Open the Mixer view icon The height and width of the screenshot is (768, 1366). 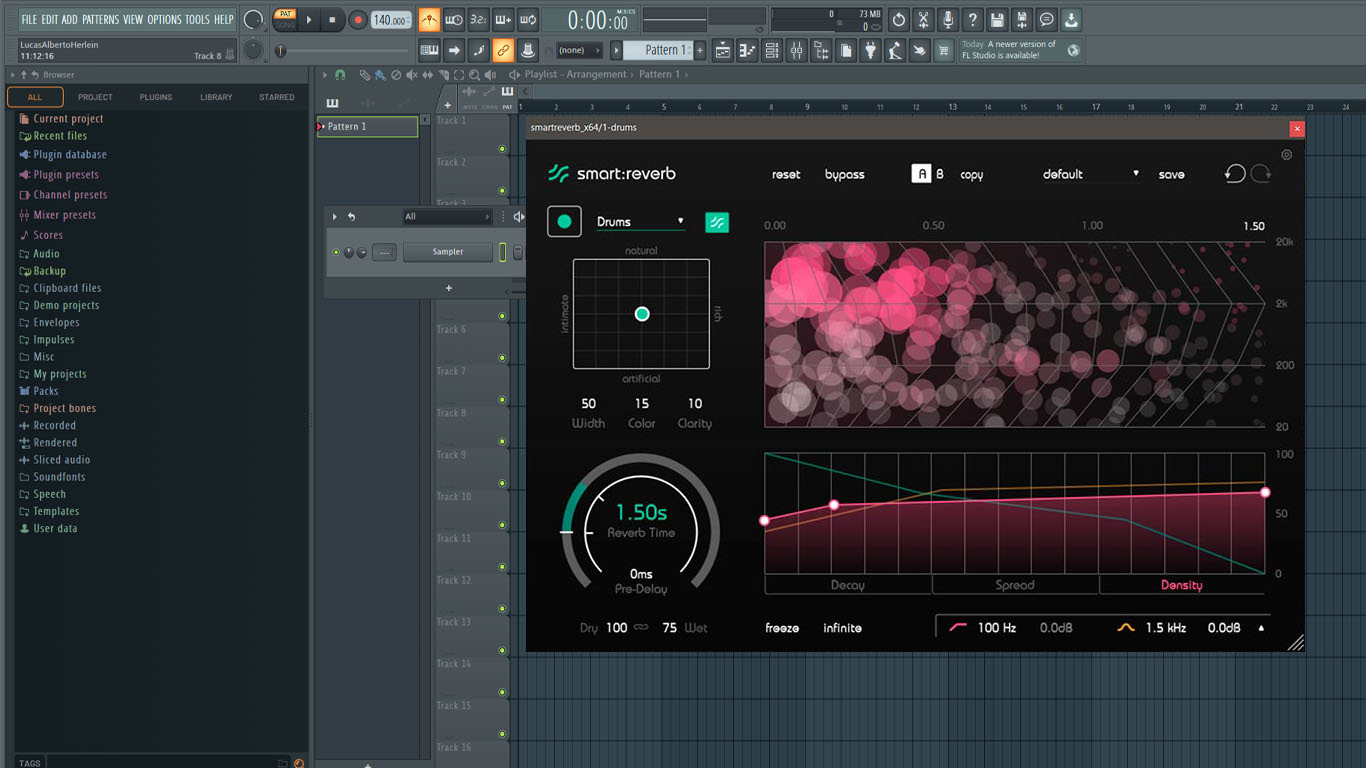pyautogui.click(x=796, y=50)
